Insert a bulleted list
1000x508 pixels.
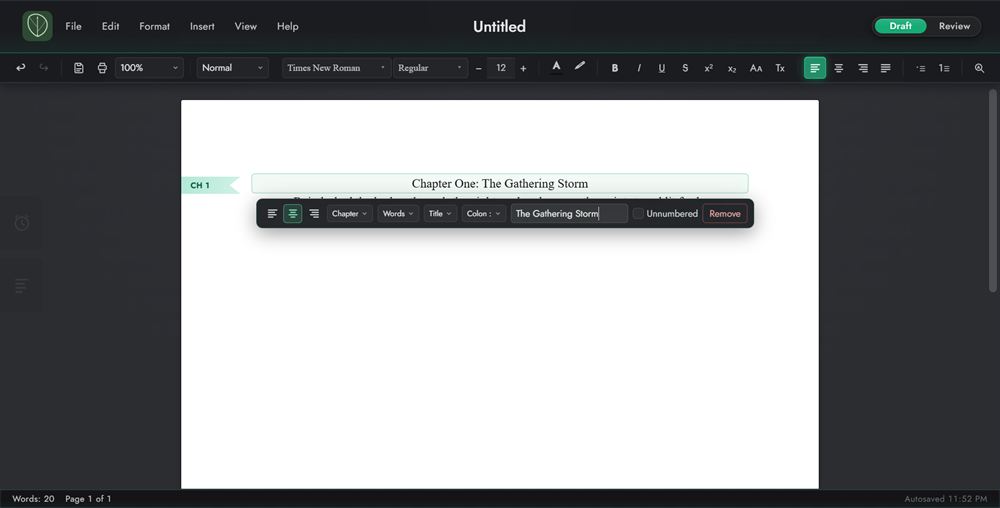tap(921, 68)
